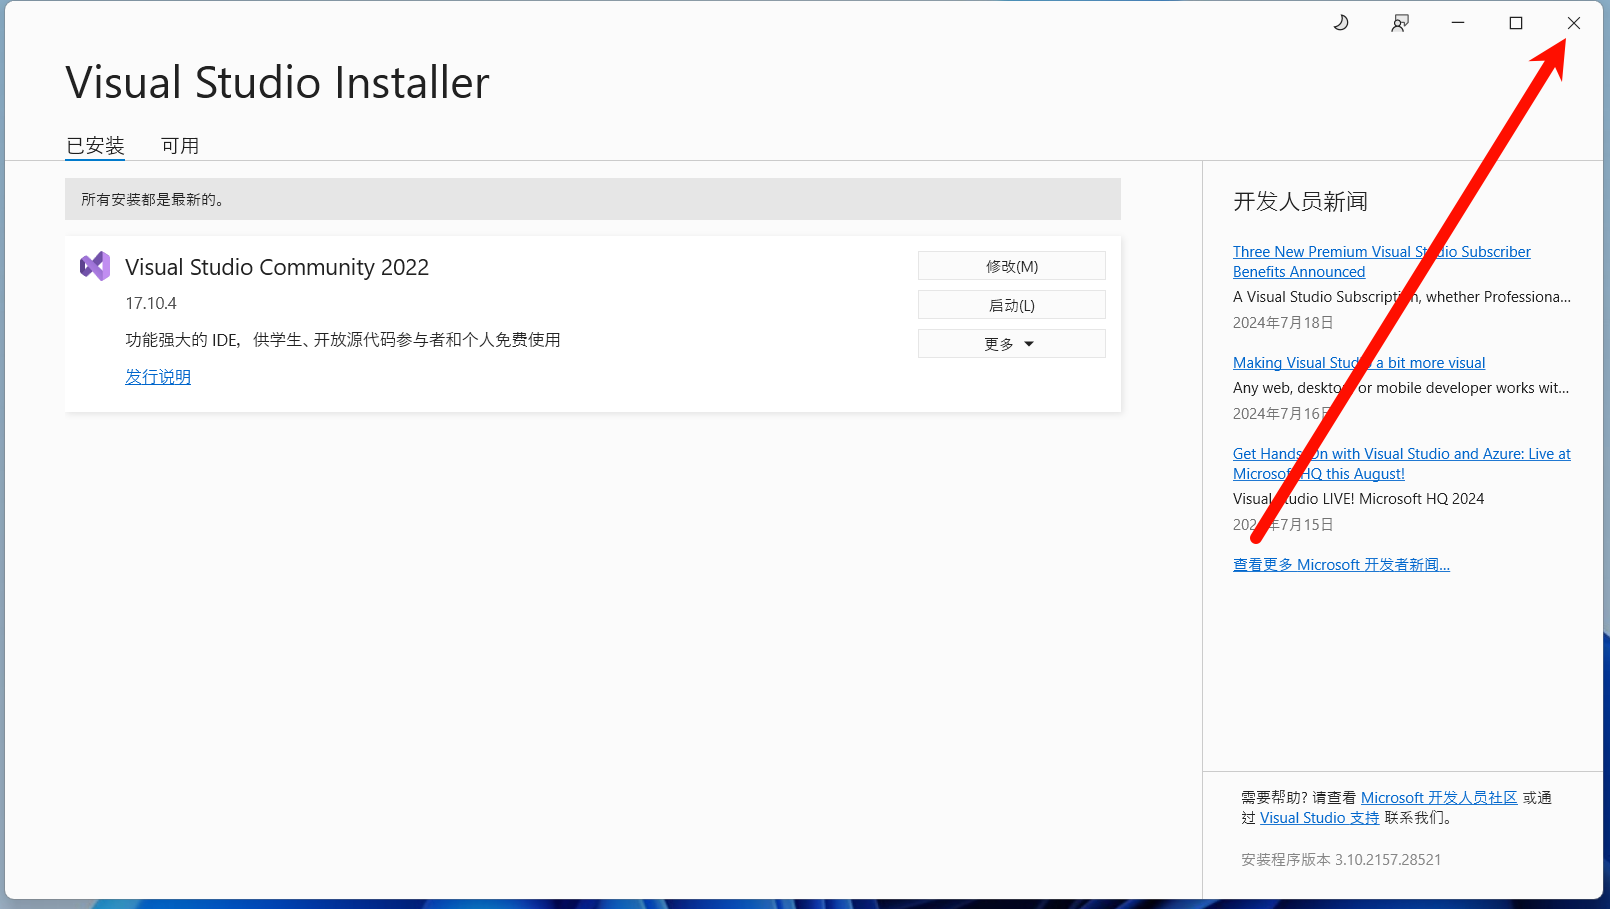Click the Visual Studio Community purple logo
Image resolution: width=1610 pixels, height=909 pixels.
pyautogui.click(x=95, y=266)
